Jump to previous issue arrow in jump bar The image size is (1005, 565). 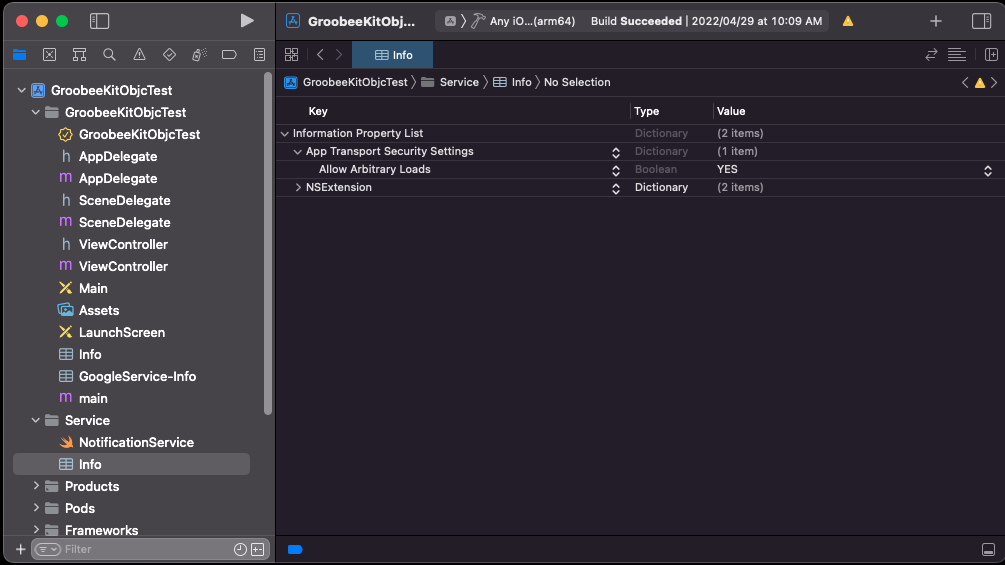click(x=965, y=82)
